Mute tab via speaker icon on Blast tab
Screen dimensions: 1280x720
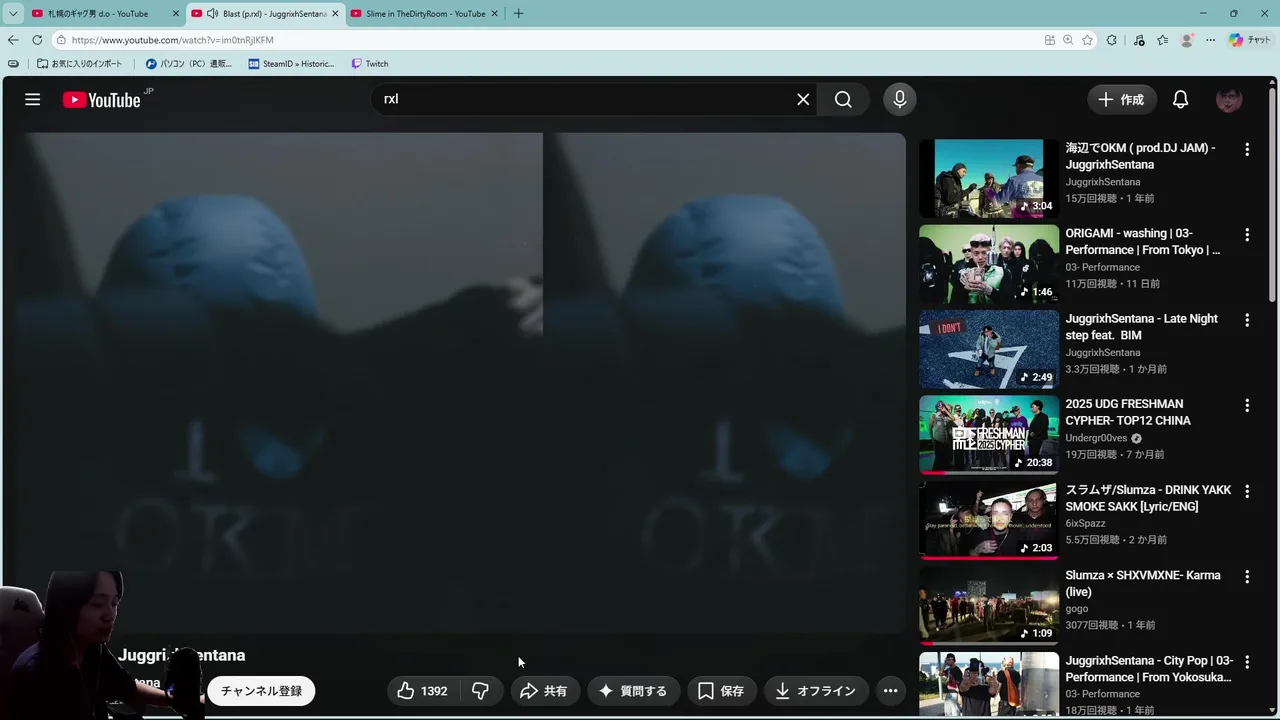[212, 13]
